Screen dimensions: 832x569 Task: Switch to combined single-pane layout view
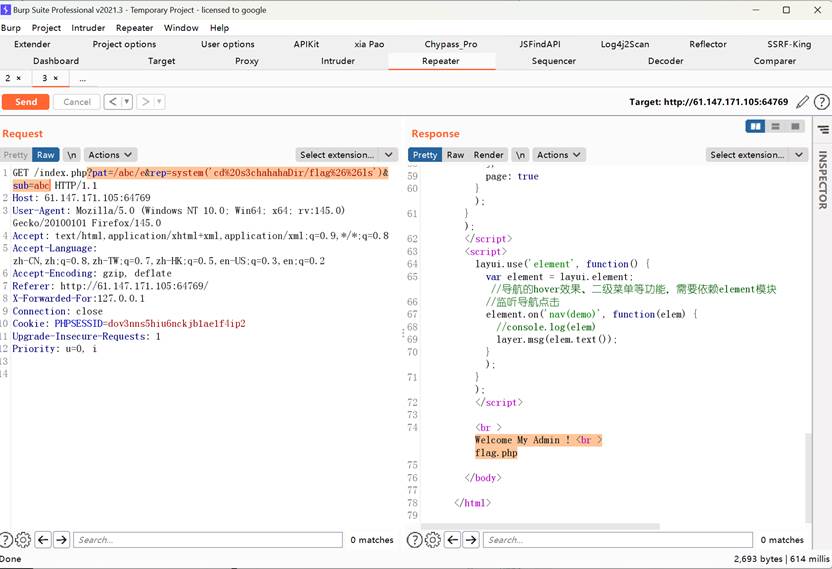[795, 126]
